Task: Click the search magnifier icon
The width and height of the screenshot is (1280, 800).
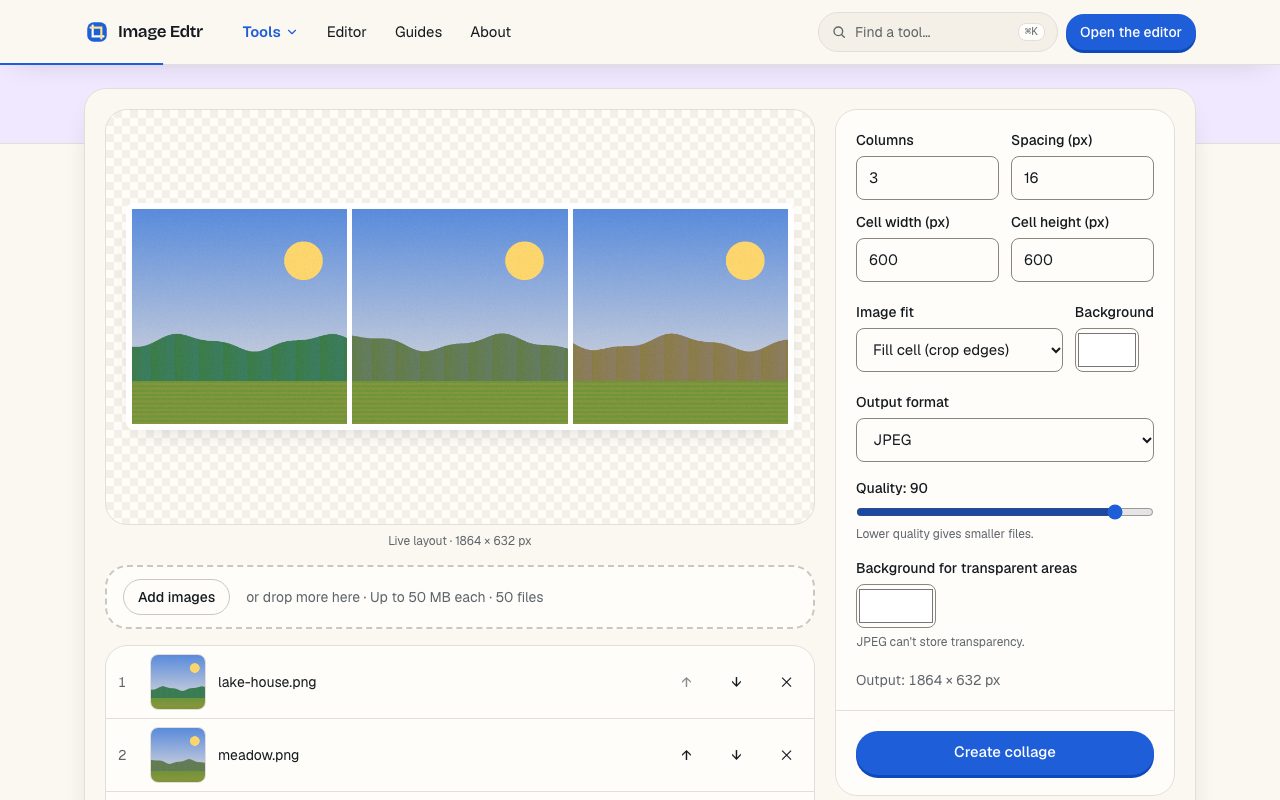Action: (x=839, y=32)
